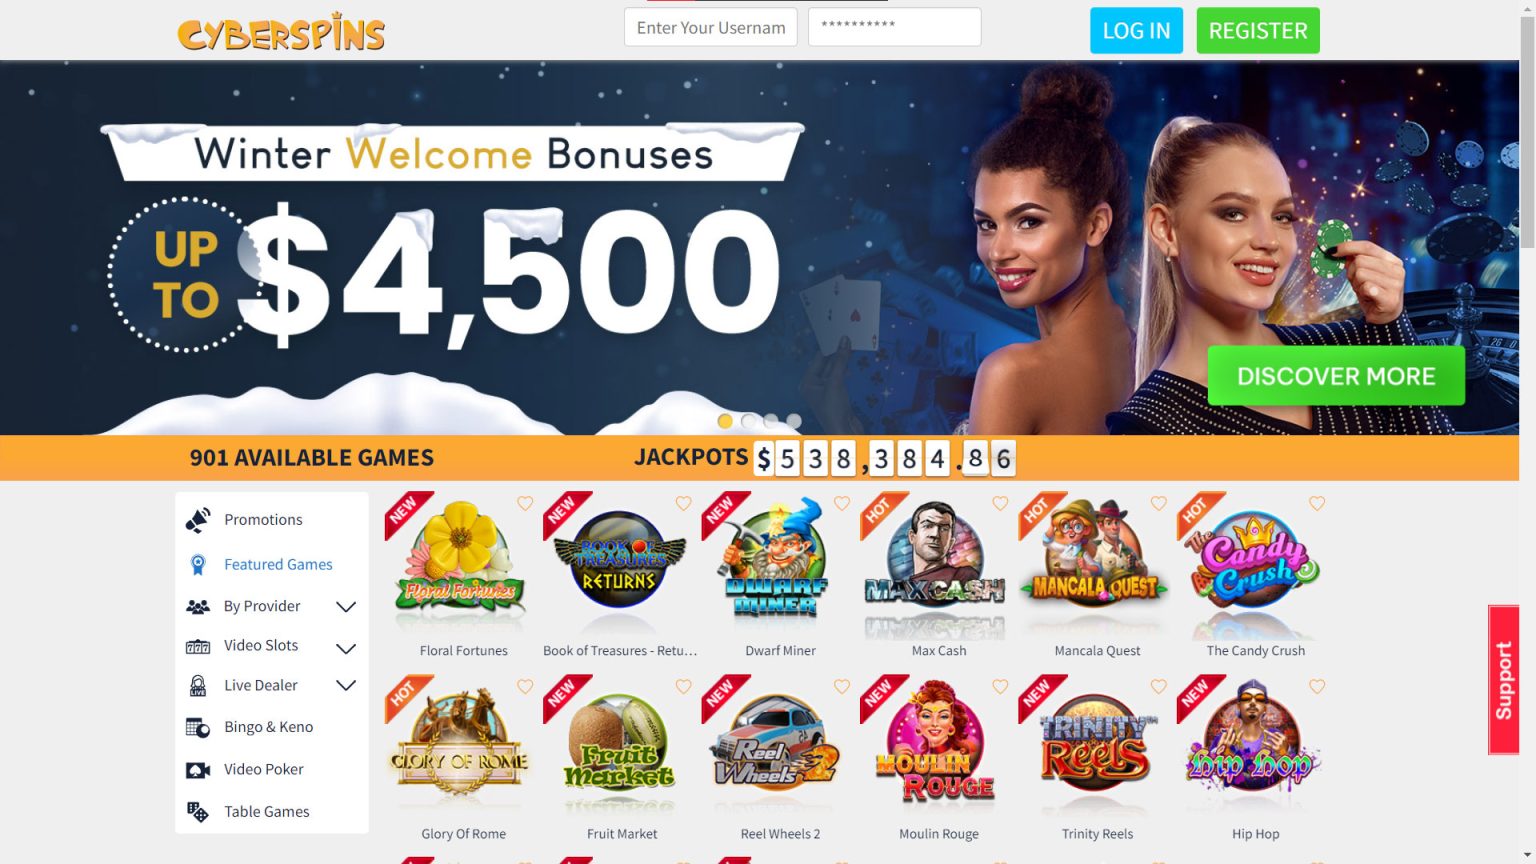Expand the Live Dealer chevron
Image resolution: width=1536 pixels, height=864 pixels.
(x=346, y=686)
